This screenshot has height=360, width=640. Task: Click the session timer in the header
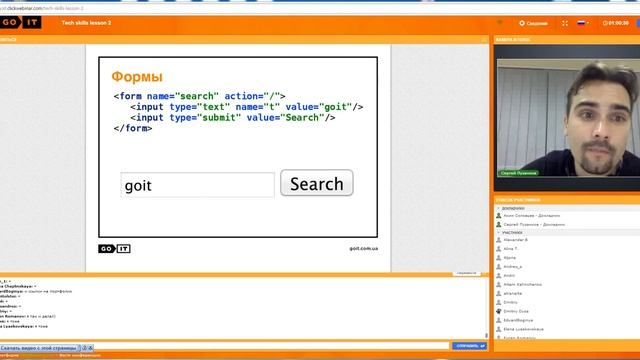616,23
